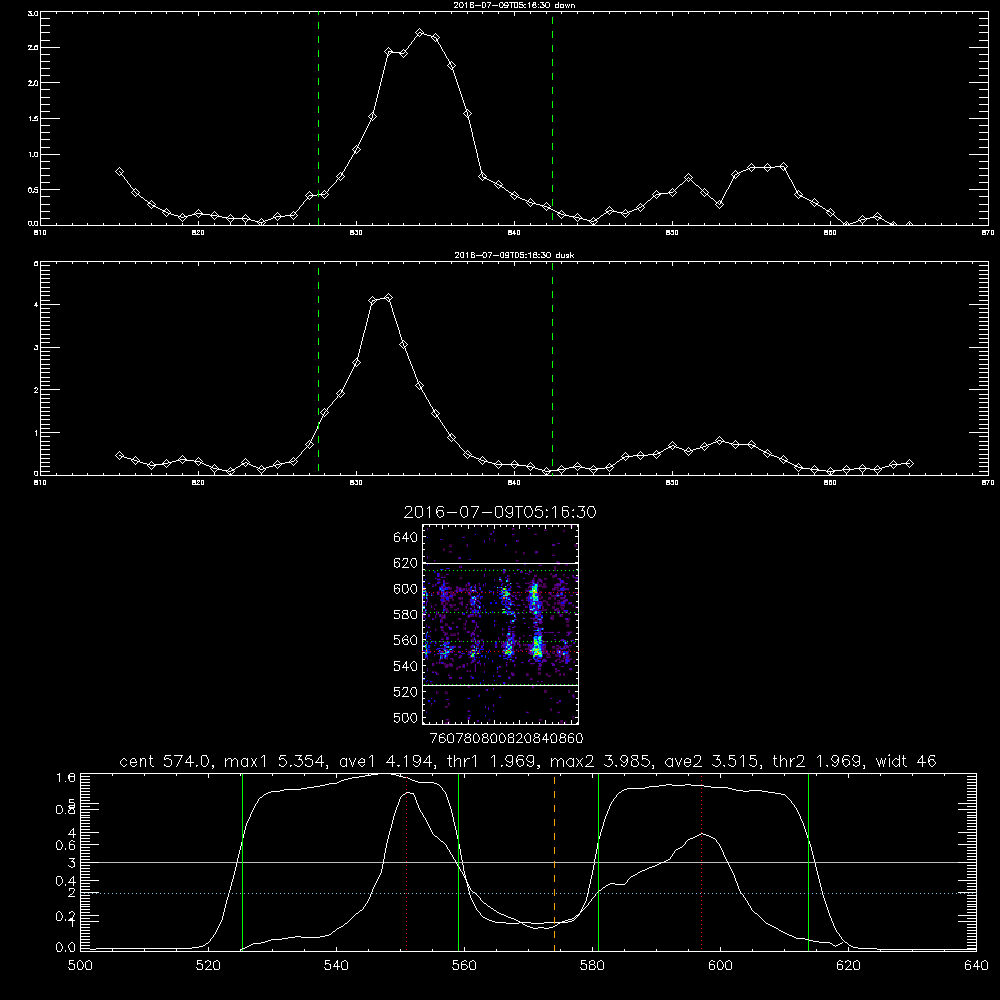Click the y-axis label 520 beside the spectral image
The width and height of the screenshot is (1000, 1000).
click(x=406, y=692)
